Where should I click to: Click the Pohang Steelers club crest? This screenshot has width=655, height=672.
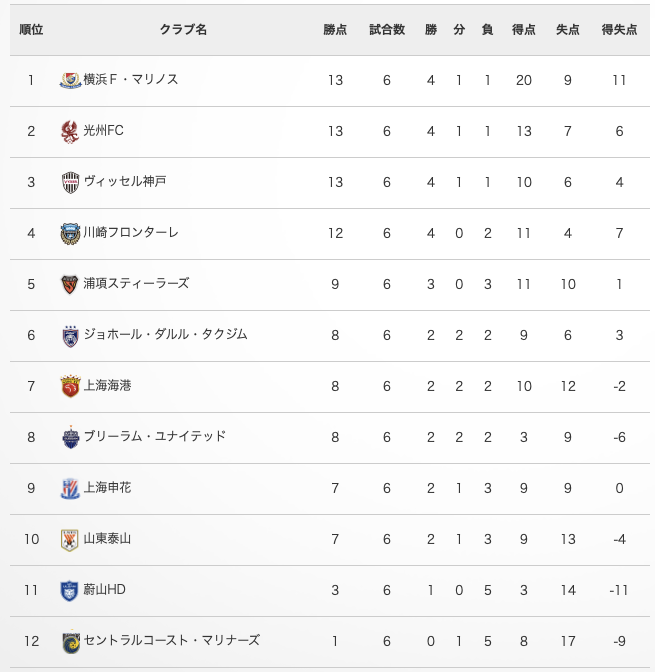(x=70, y=284)
